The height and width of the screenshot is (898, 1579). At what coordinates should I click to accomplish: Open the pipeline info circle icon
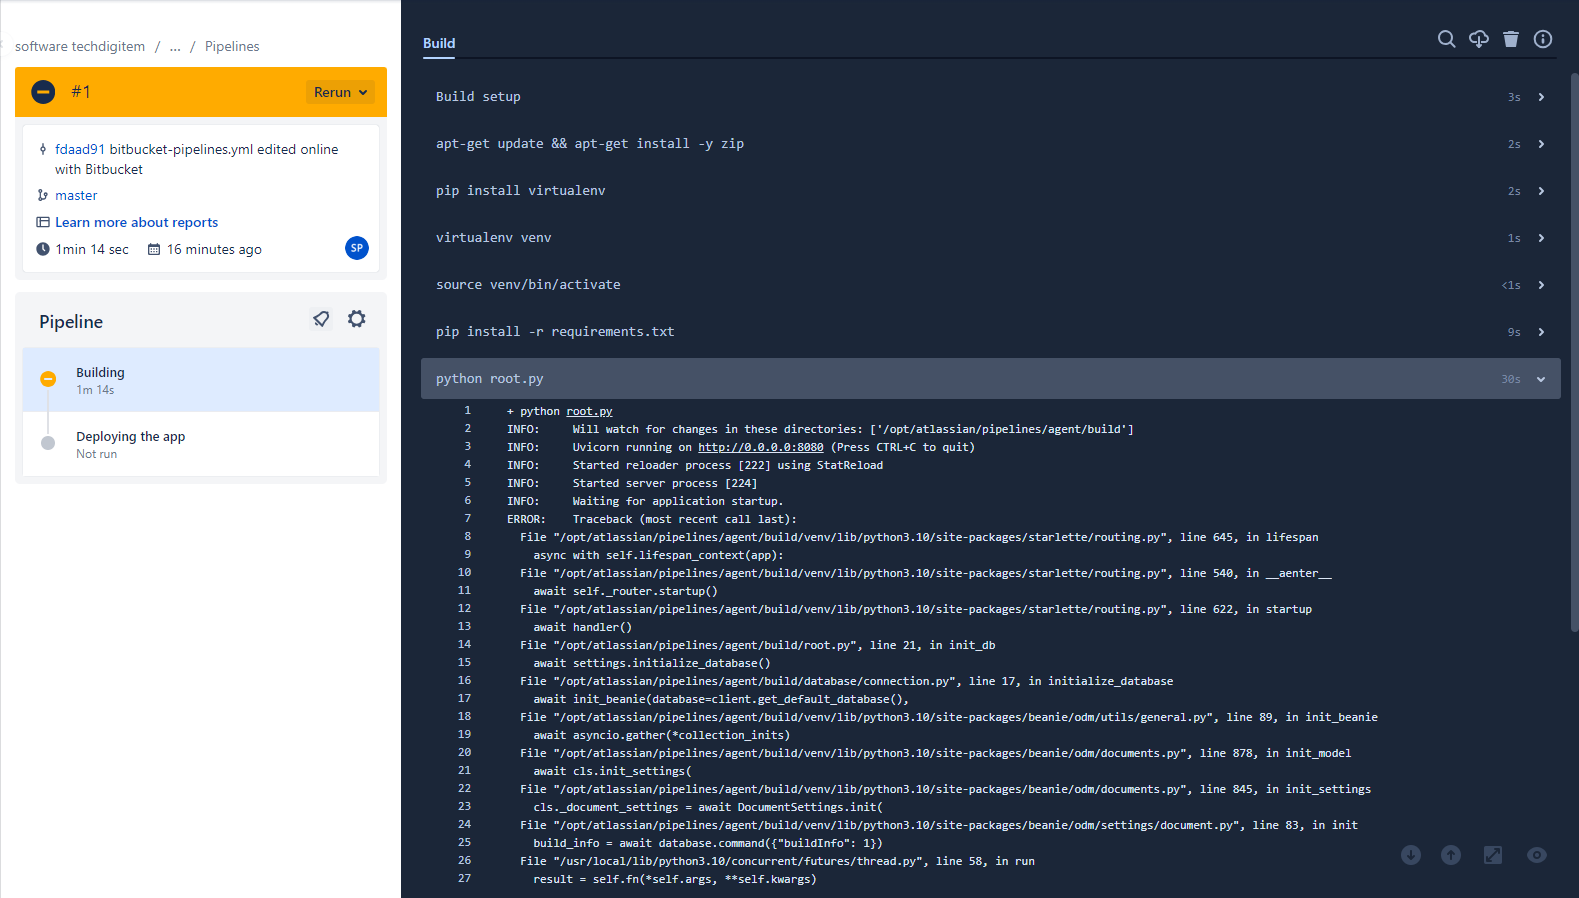pos(1543,39)
